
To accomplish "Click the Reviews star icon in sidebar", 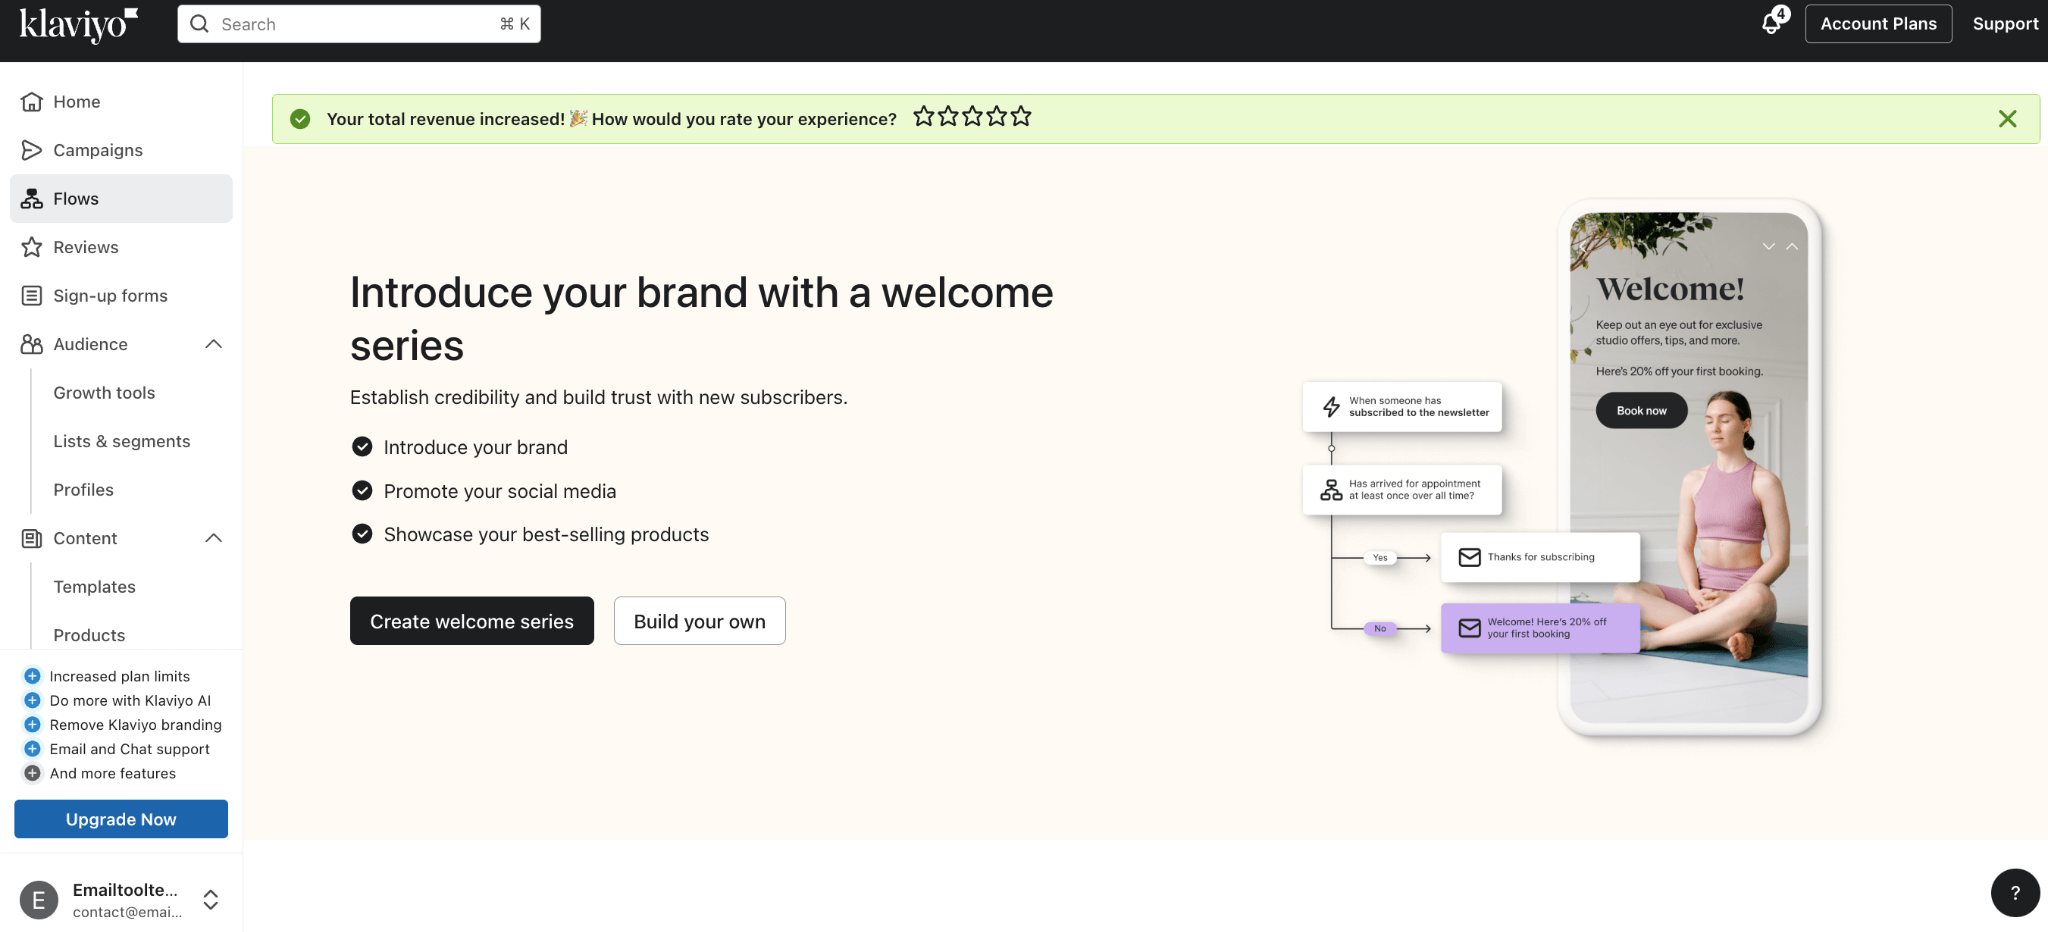I will (32, 247).
